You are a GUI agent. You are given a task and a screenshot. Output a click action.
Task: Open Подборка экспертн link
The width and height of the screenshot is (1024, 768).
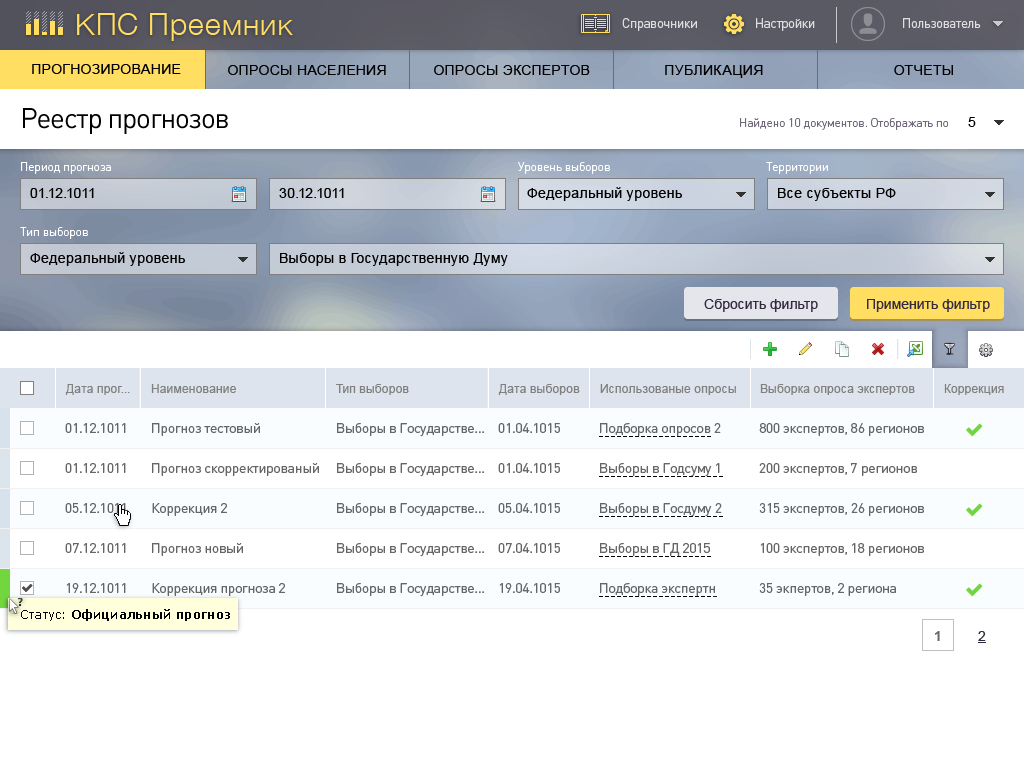click(x=657, y=589)
